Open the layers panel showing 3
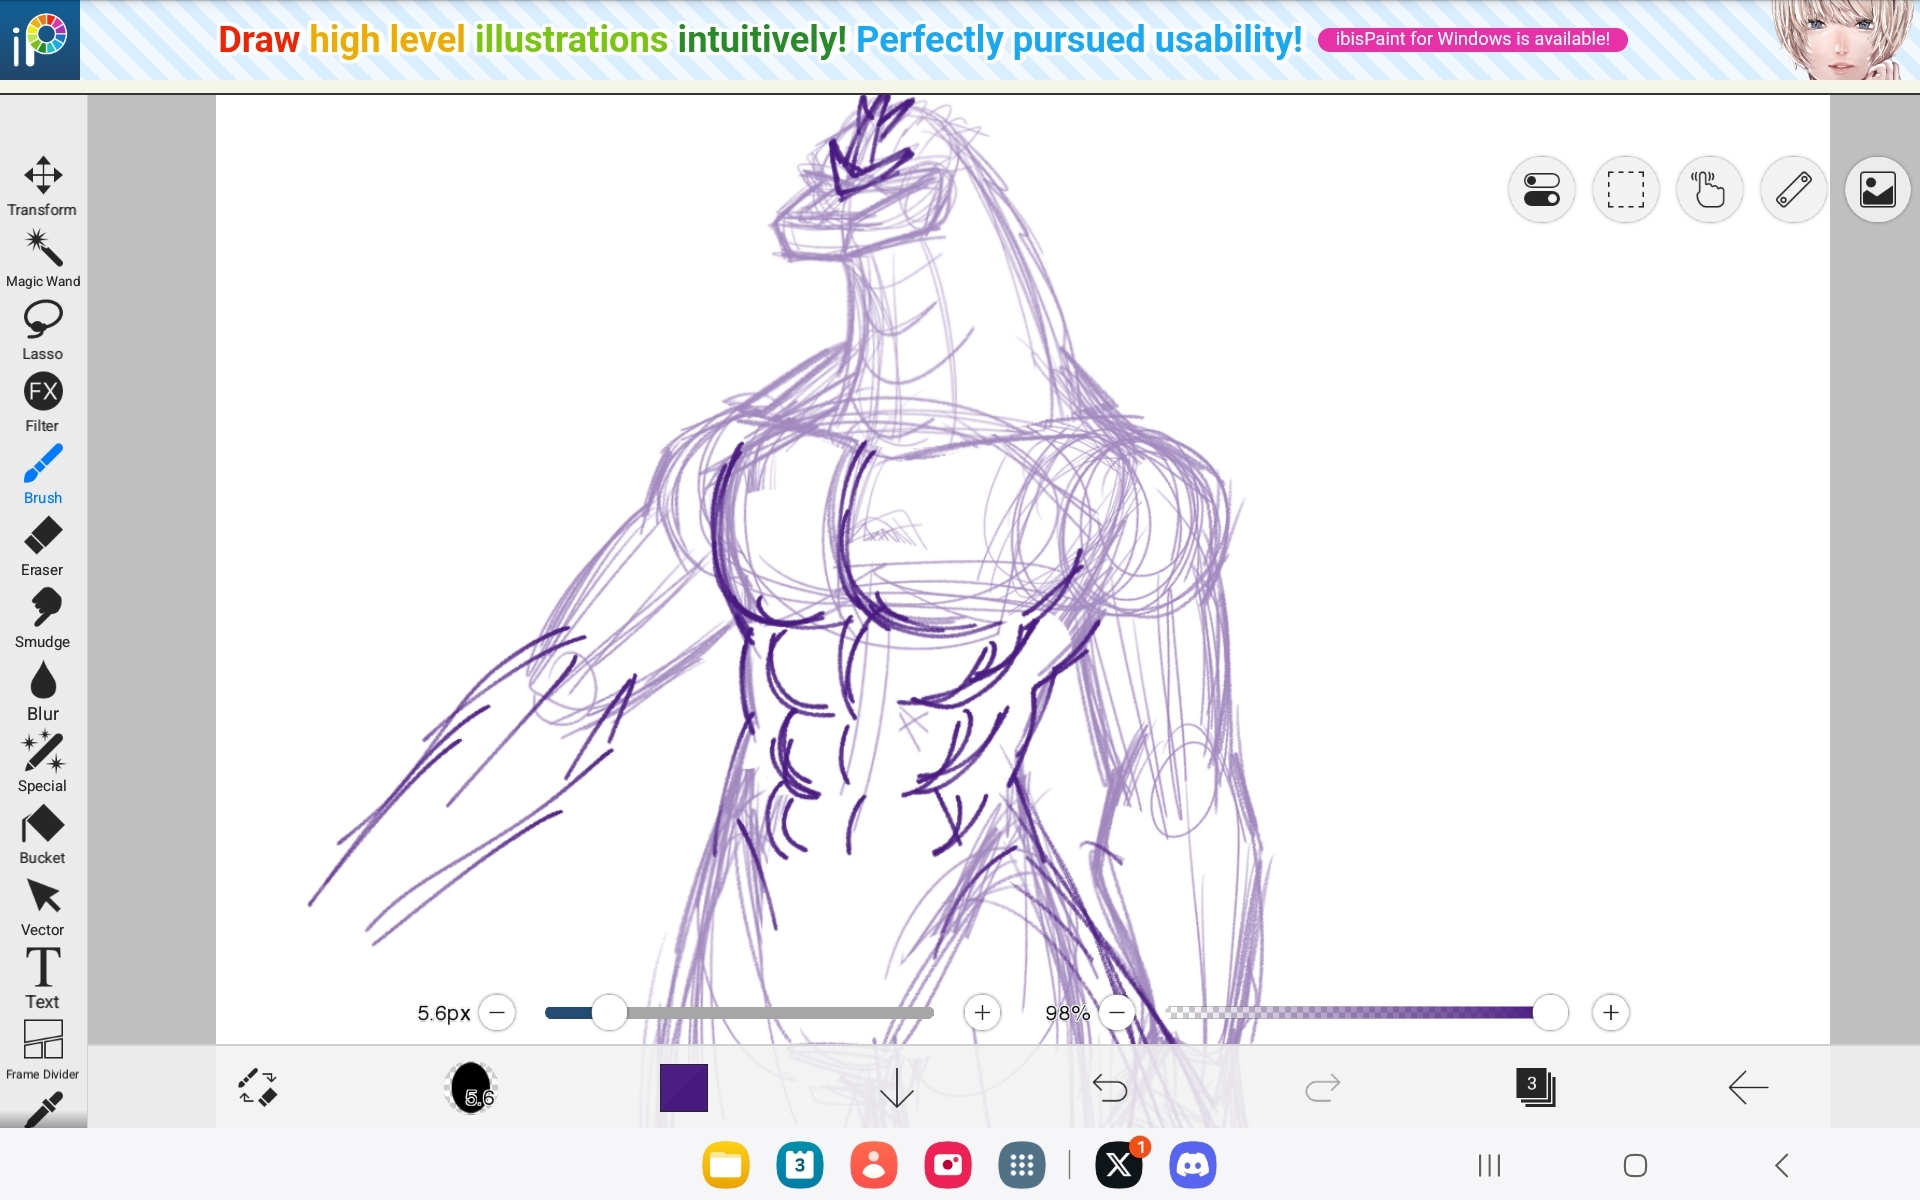The image size is (1920, 1200). (x=1535, y=1087)
